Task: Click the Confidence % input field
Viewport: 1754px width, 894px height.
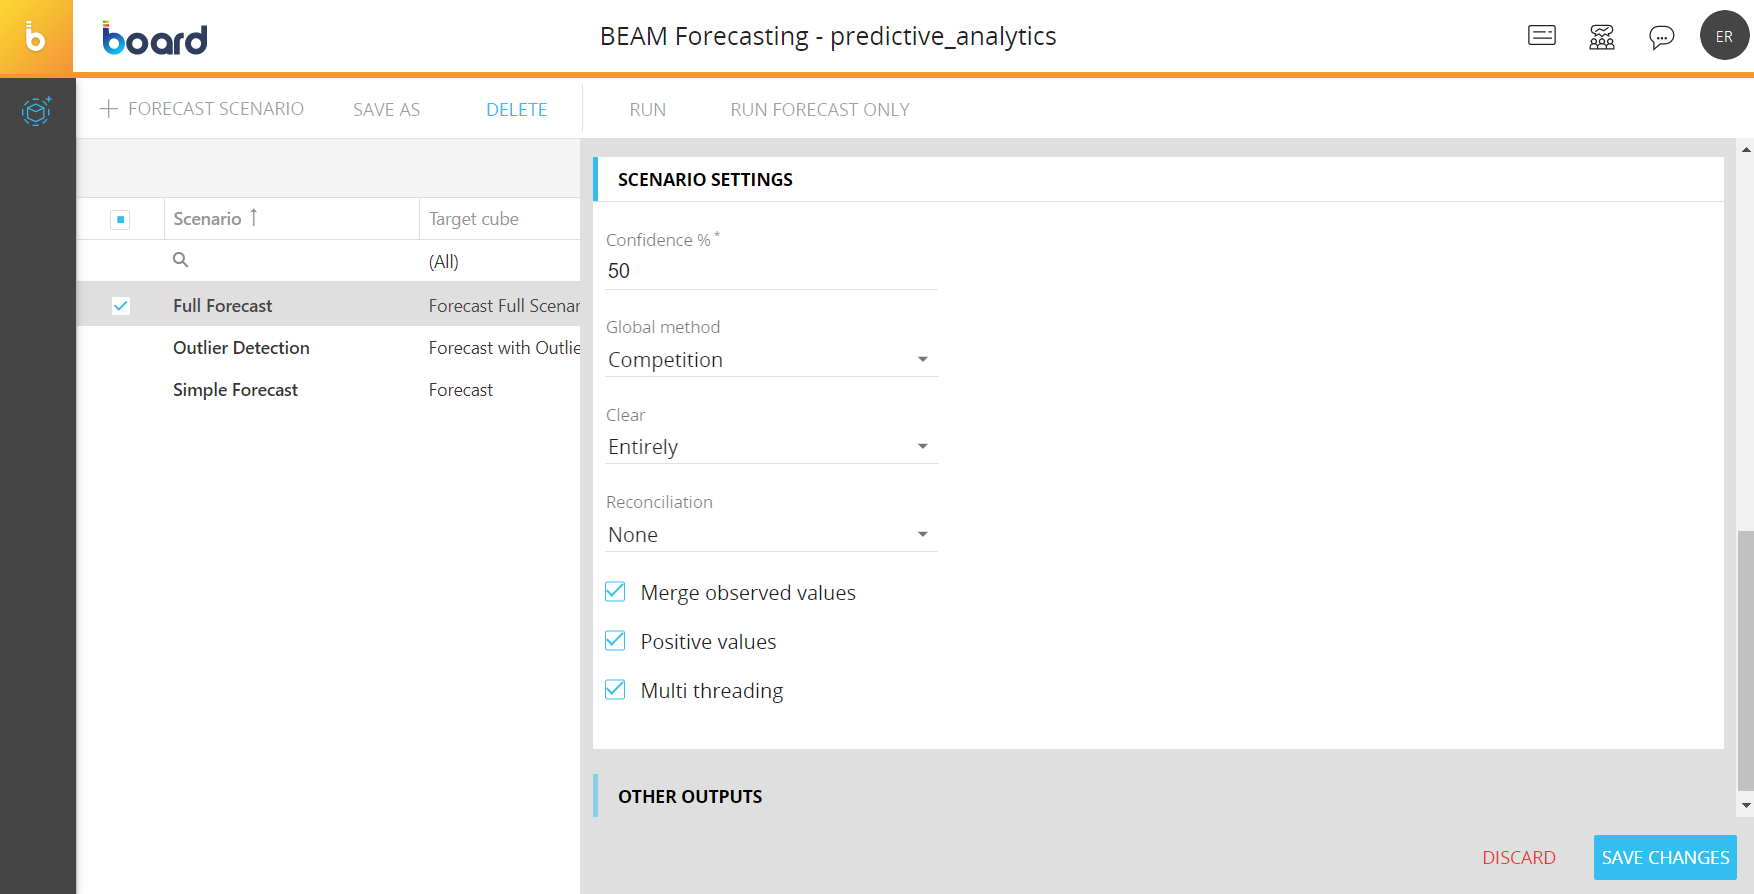Action: coord(770,271)
